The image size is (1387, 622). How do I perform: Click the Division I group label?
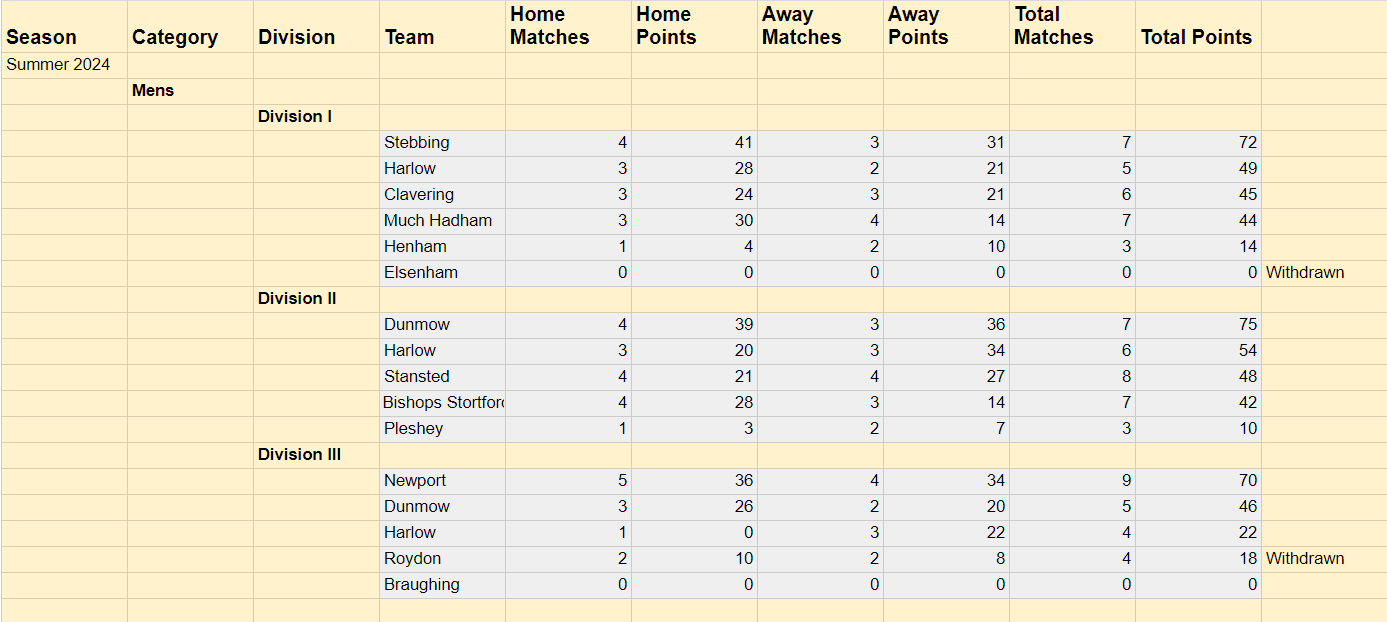pos(316,117)
